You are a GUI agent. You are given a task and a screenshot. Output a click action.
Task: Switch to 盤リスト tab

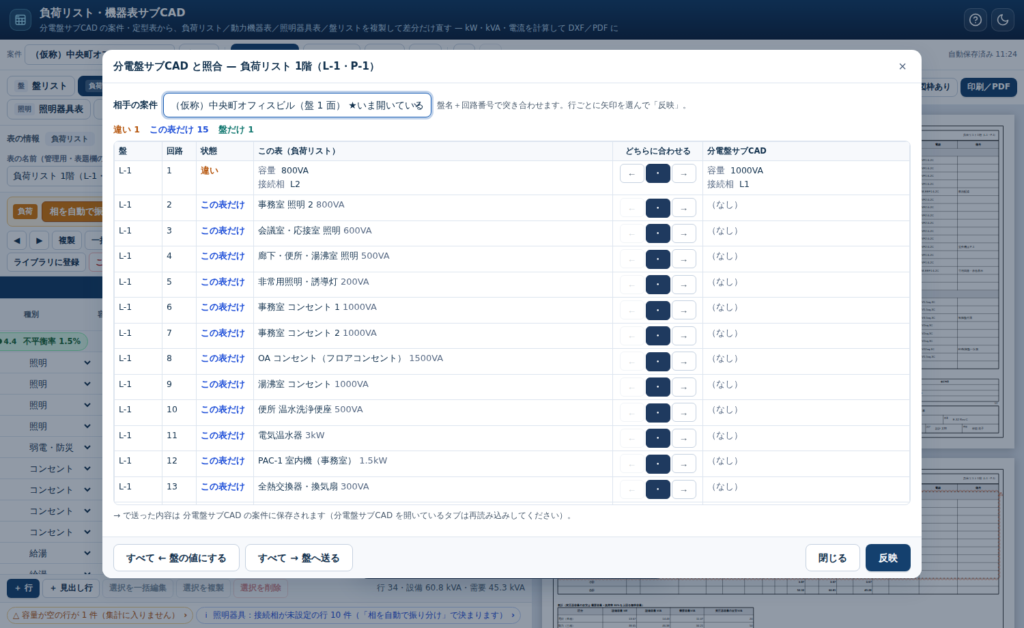[x=41, y=86]
